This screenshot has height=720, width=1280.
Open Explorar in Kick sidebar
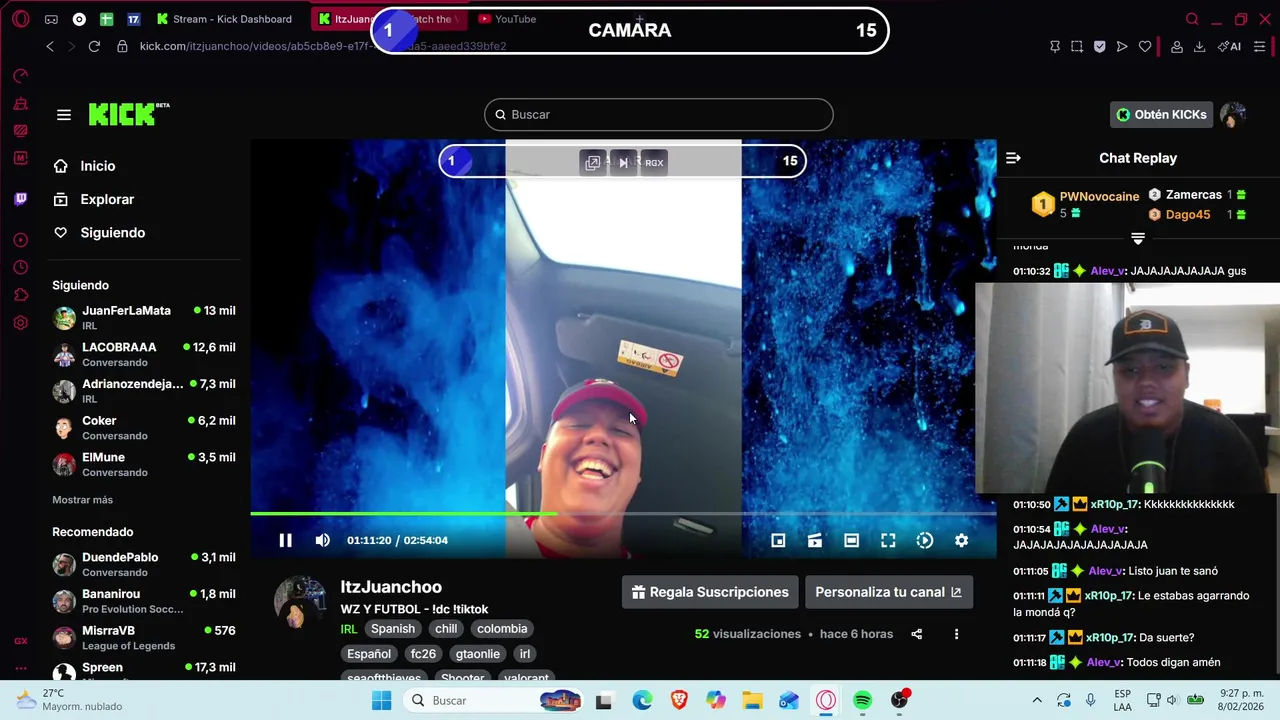pos(93,199)
